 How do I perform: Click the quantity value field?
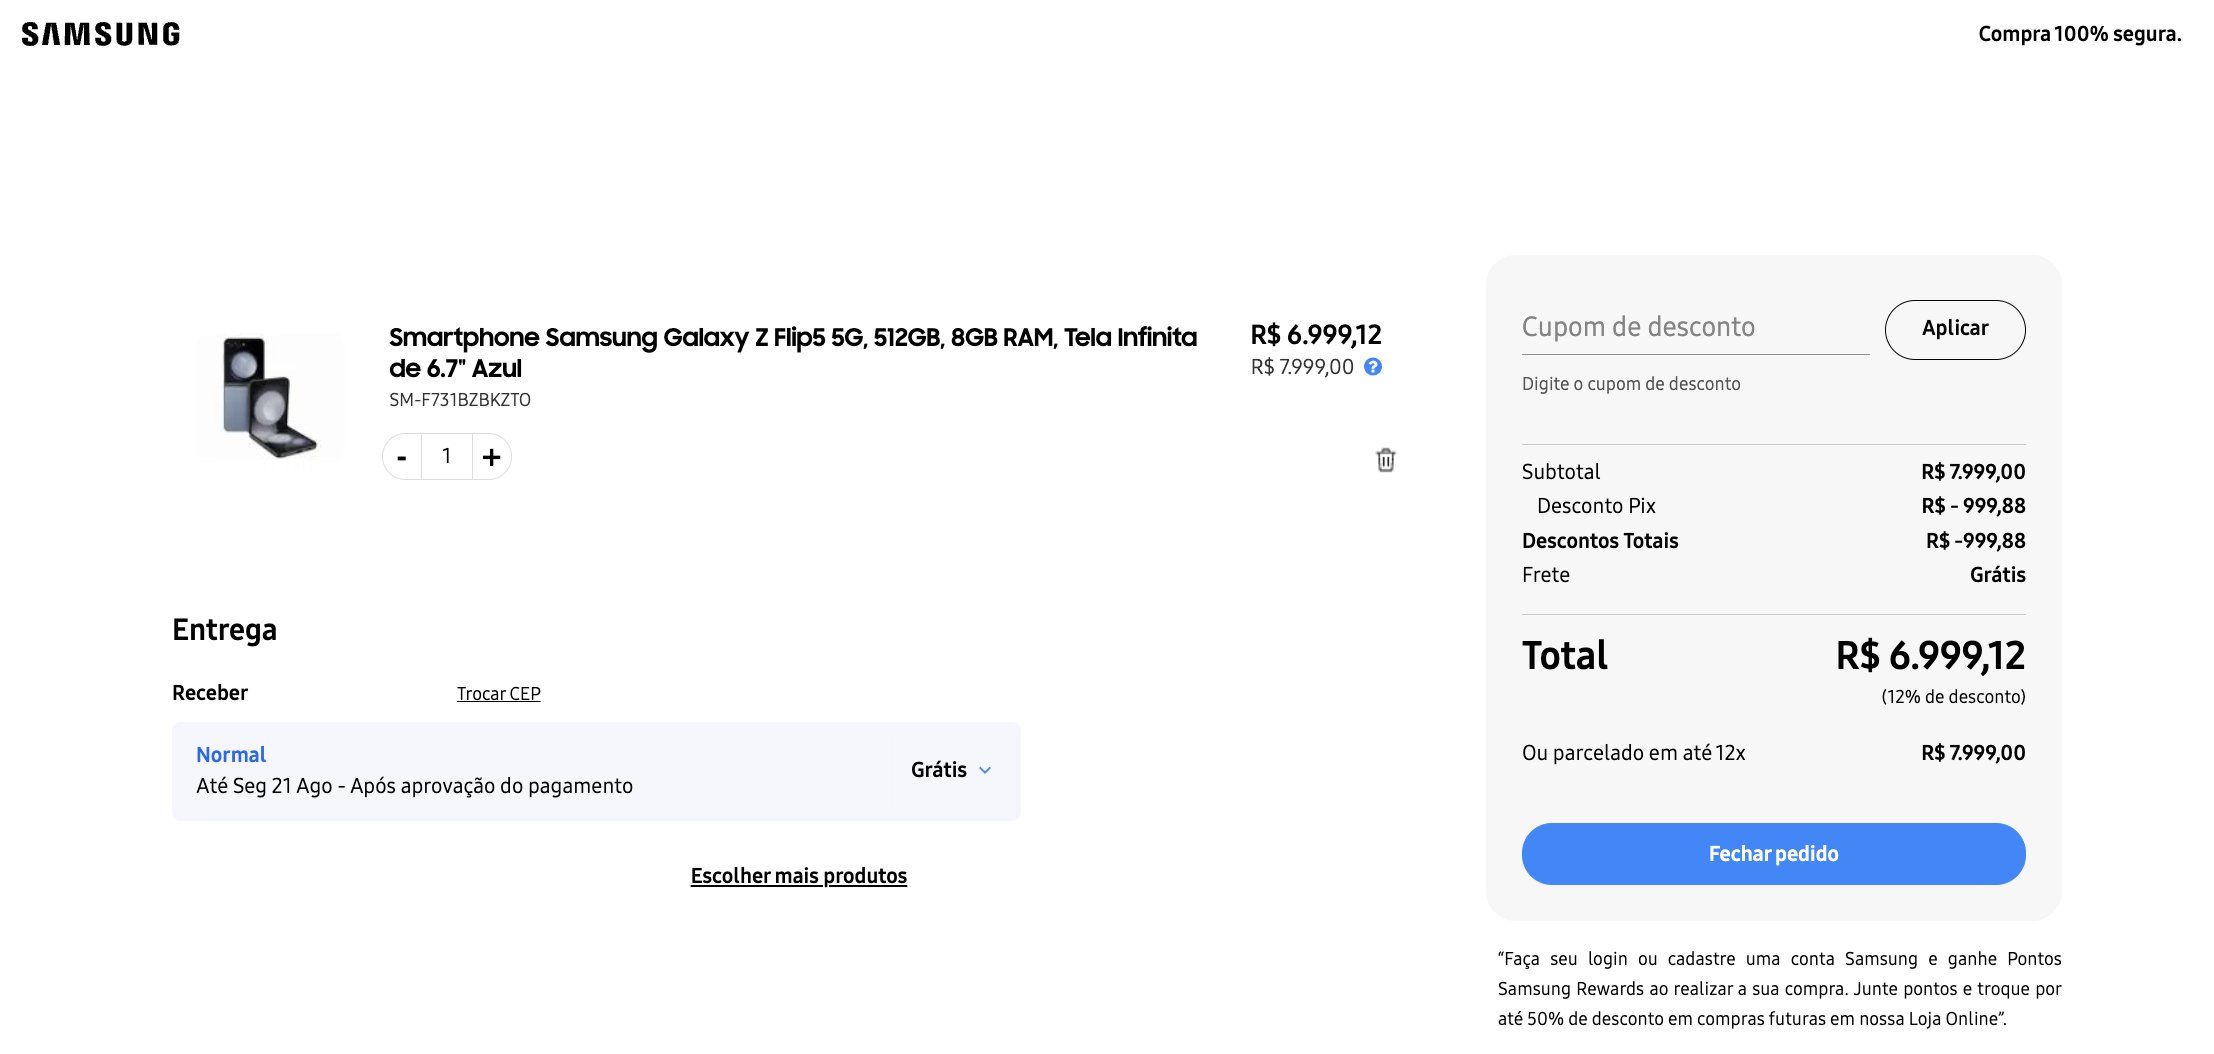click(446, 457)
